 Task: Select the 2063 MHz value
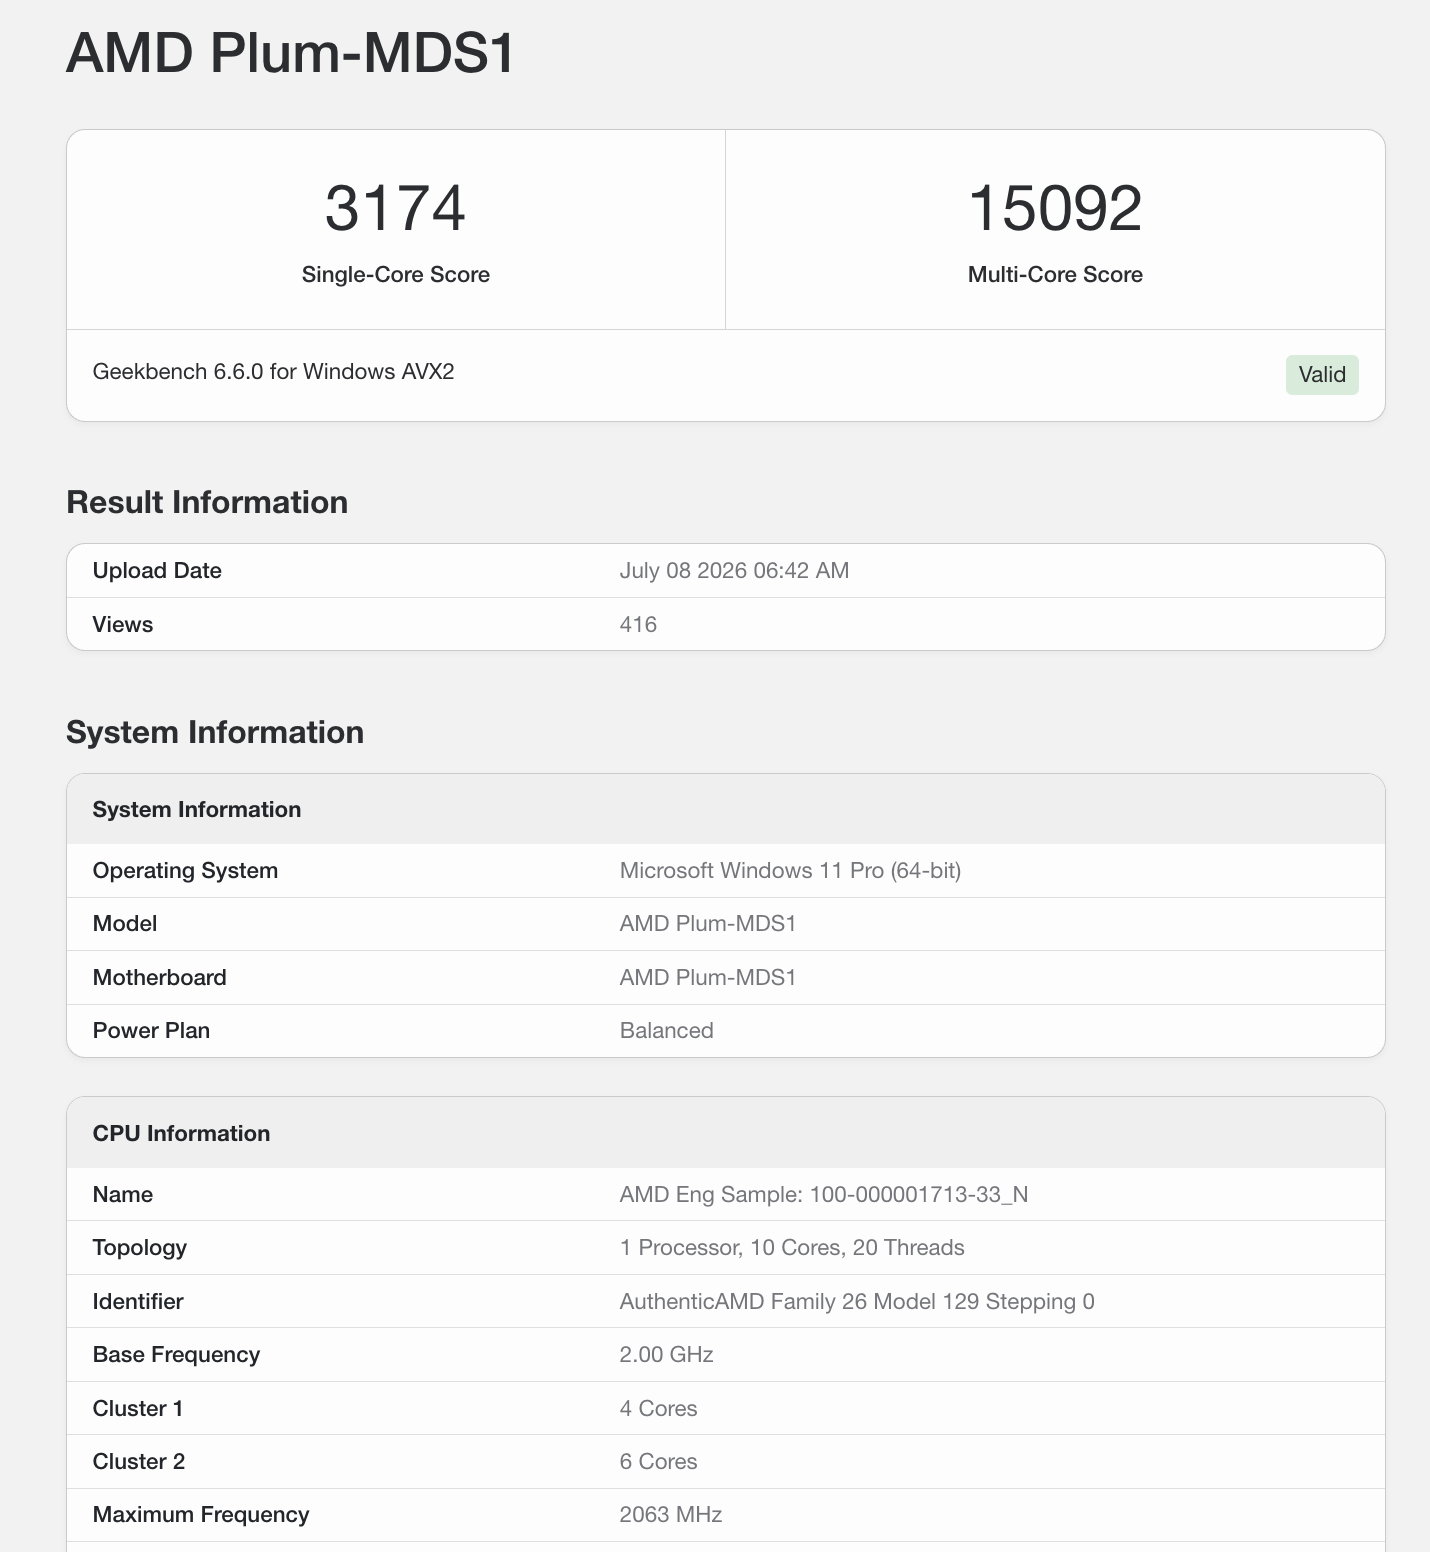pyautogui.click(x=670, y=1515)
